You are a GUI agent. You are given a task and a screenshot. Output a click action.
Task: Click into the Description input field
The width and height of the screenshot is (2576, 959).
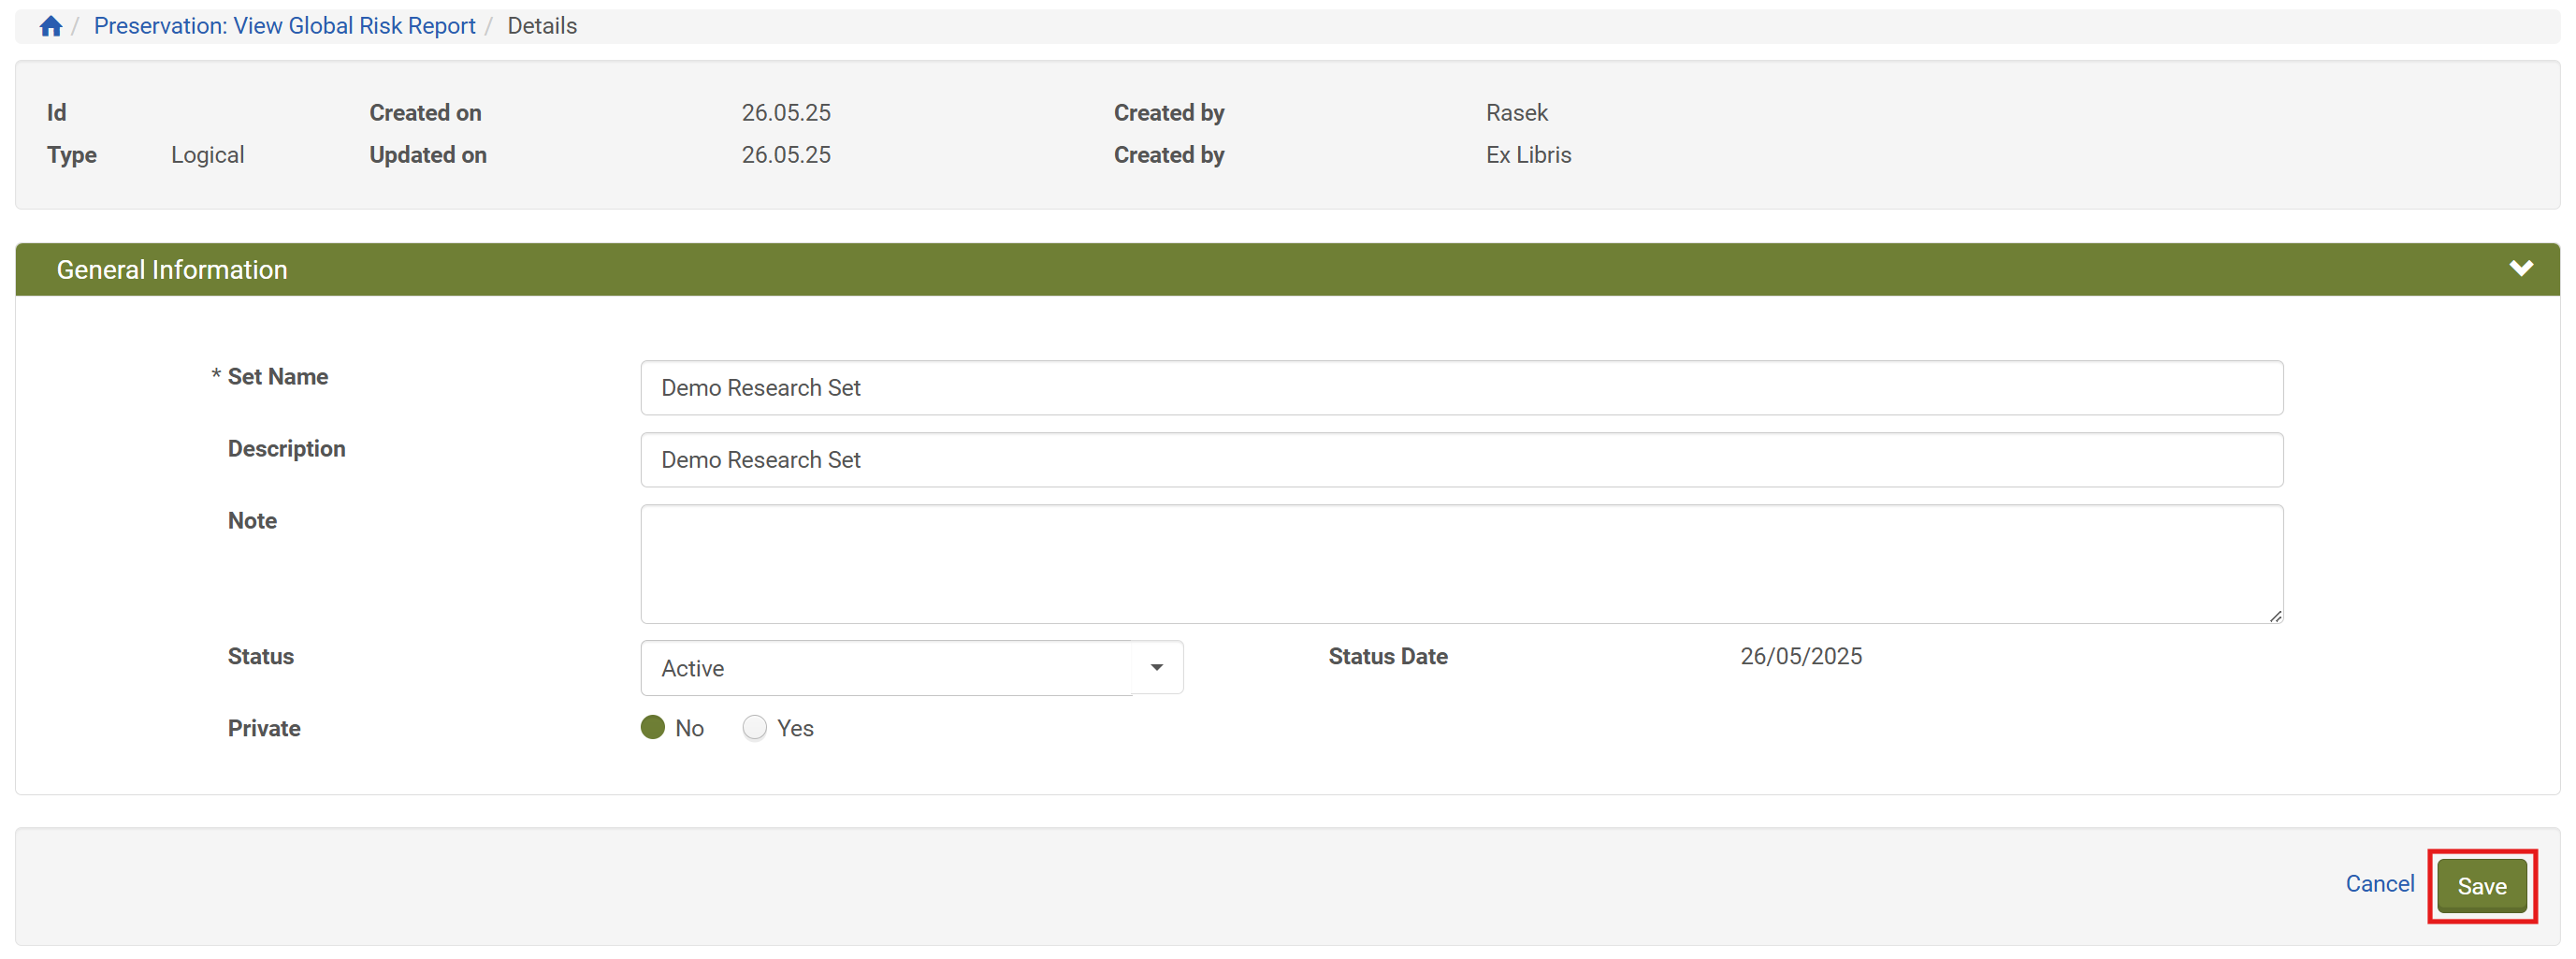pos(1461,459)
